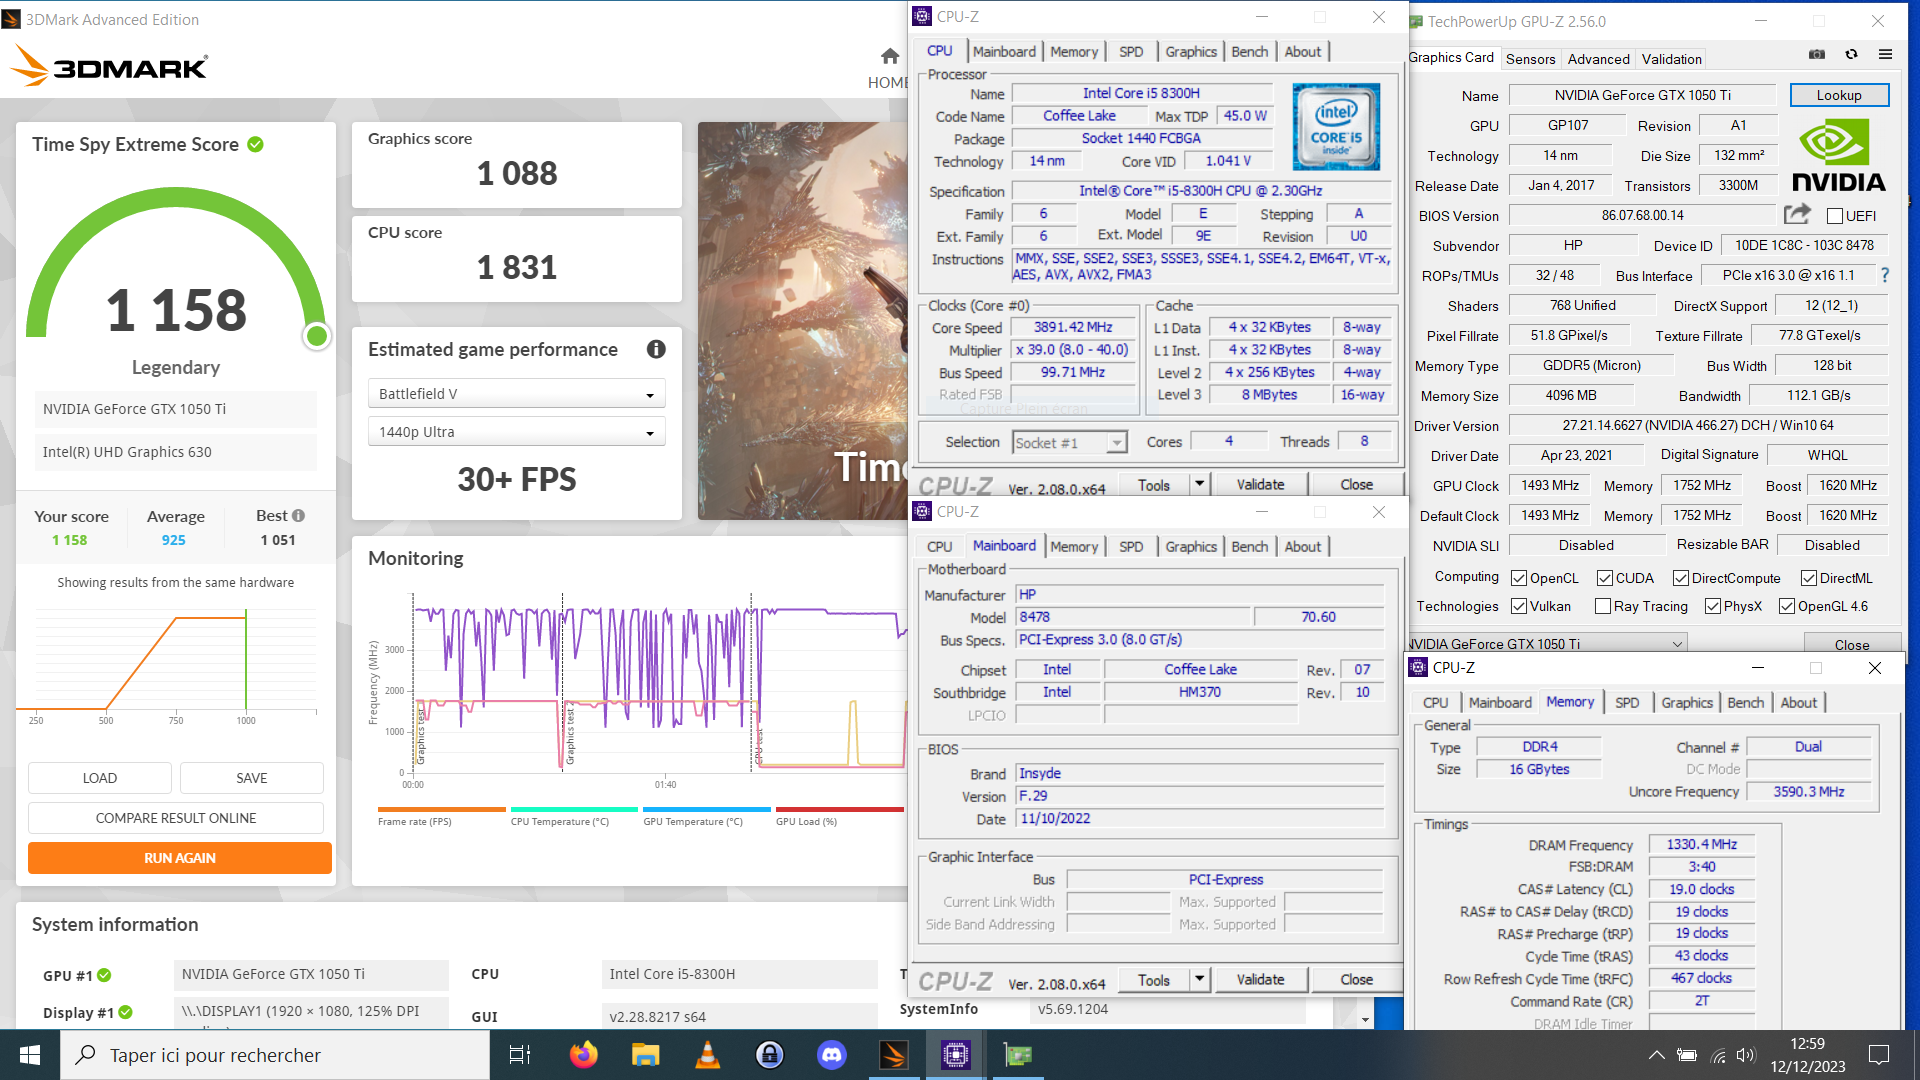This screenshot has height=1080, width=1920.
Task: Toggle PhysX checkbox
Action: 1713,606
